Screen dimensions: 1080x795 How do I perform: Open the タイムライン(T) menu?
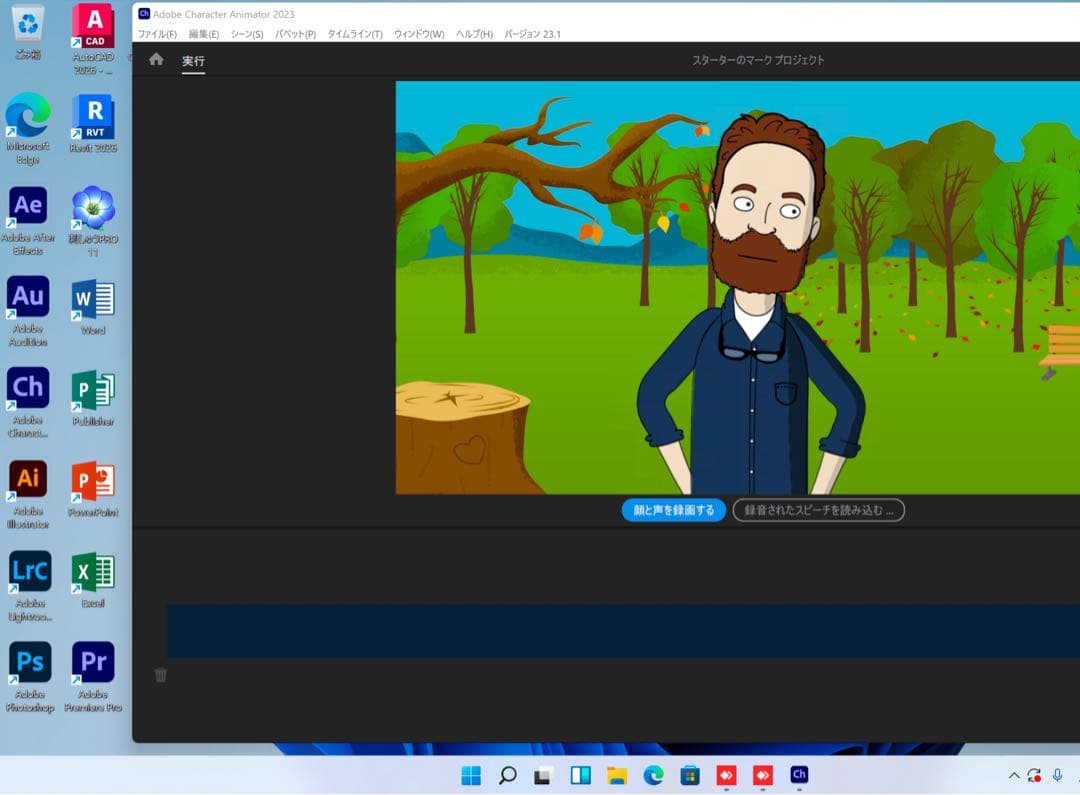(x=354, y=34)
